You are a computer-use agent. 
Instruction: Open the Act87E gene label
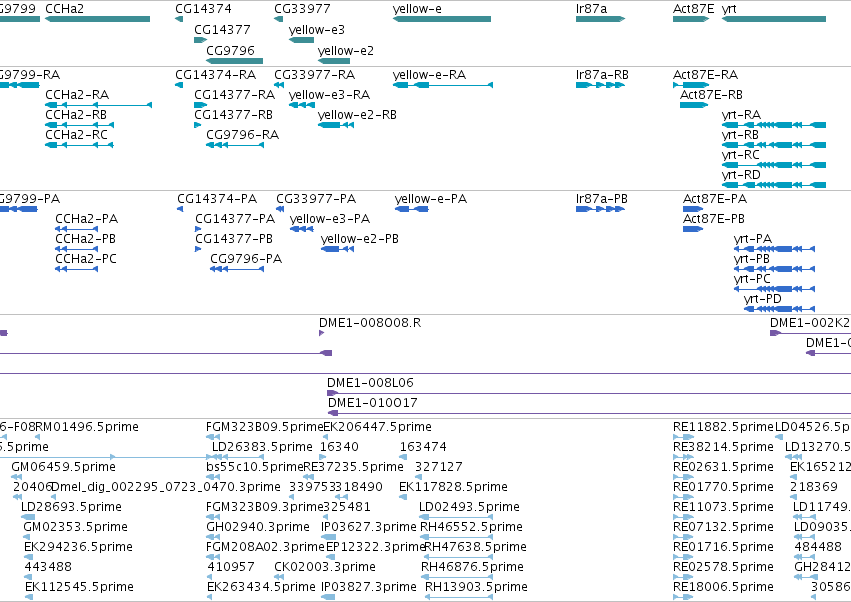(x=693, y=9)
